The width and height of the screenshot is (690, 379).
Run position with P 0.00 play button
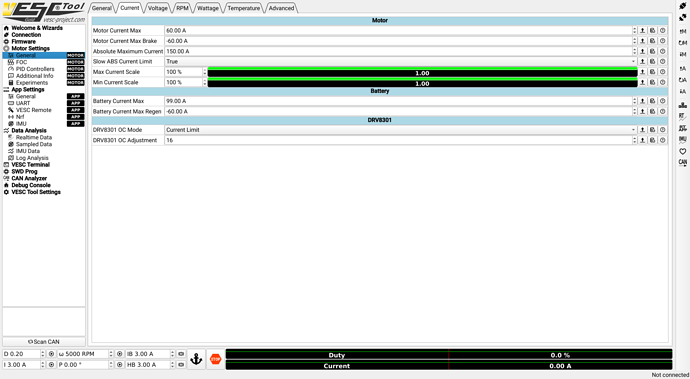[x=120, y=365]
